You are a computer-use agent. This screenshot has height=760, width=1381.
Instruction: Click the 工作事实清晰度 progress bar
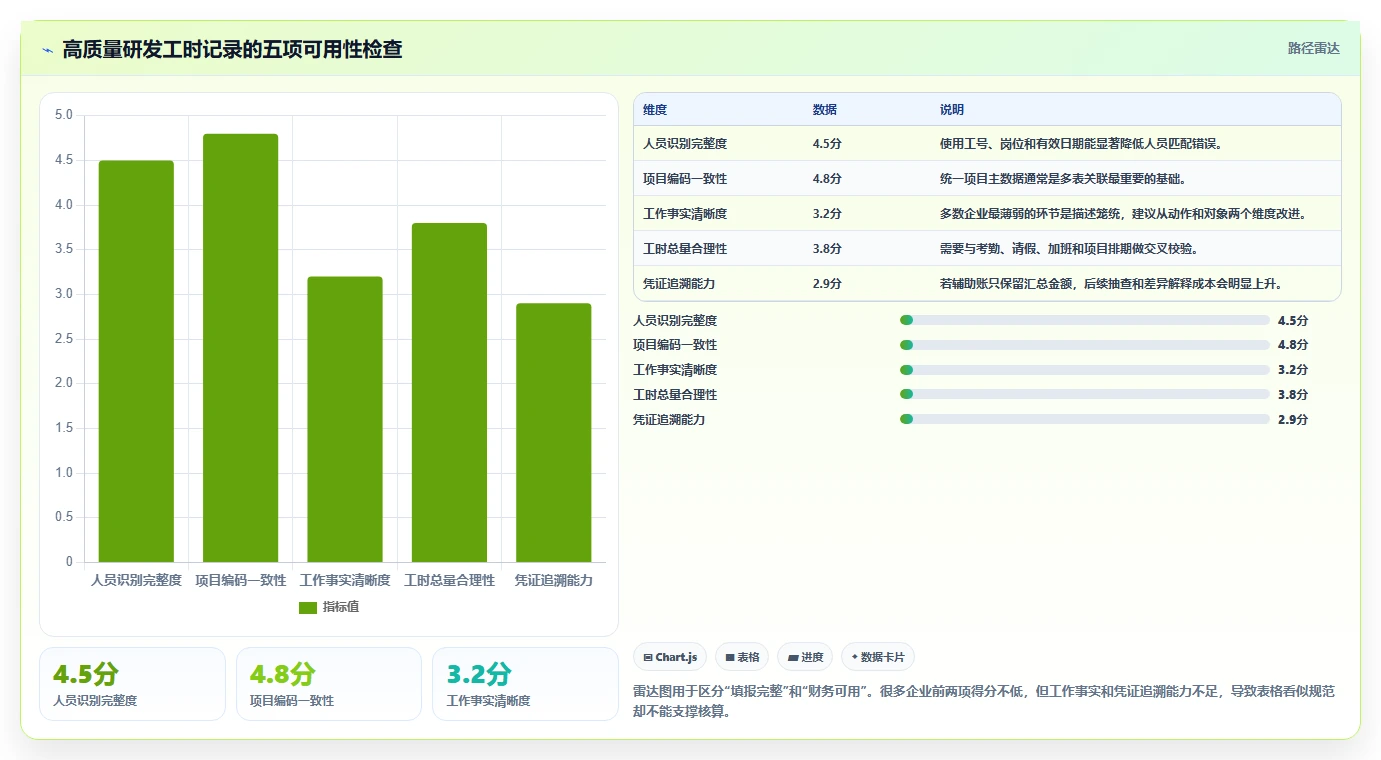click(x=1085, y=370)
